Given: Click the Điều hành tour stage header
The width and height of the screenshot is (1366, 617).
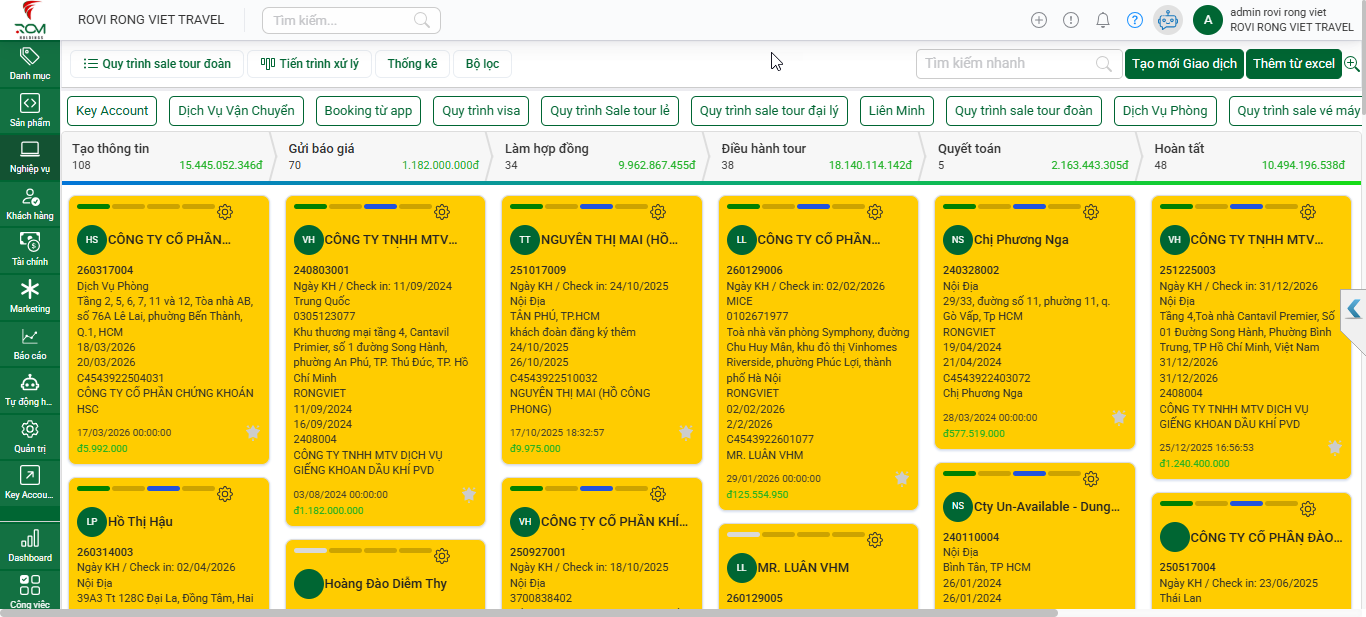Looking at the screenshot, I should click(816, 156).
